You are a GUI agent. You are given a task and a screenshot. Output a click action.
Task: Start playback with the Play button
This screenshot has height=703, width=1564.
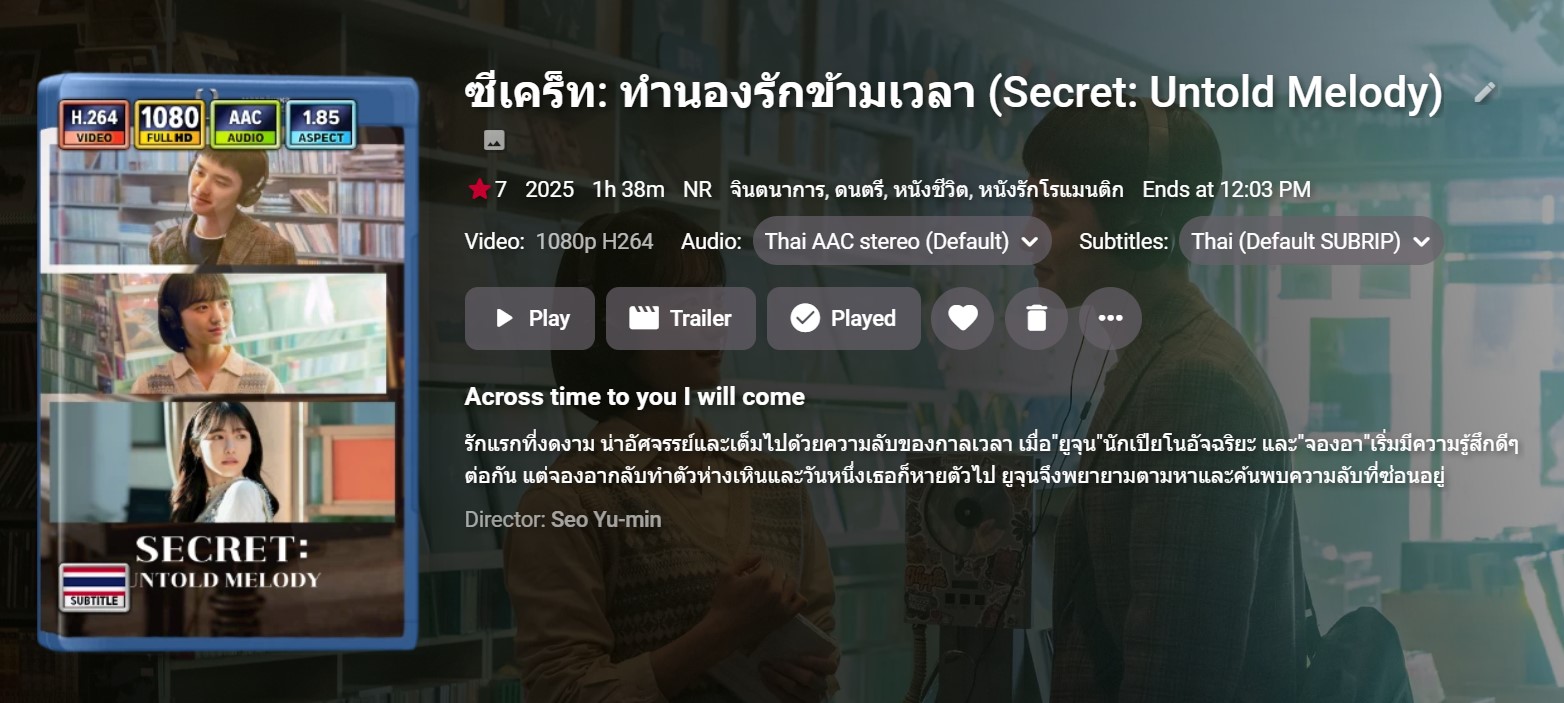coord(530,318)
